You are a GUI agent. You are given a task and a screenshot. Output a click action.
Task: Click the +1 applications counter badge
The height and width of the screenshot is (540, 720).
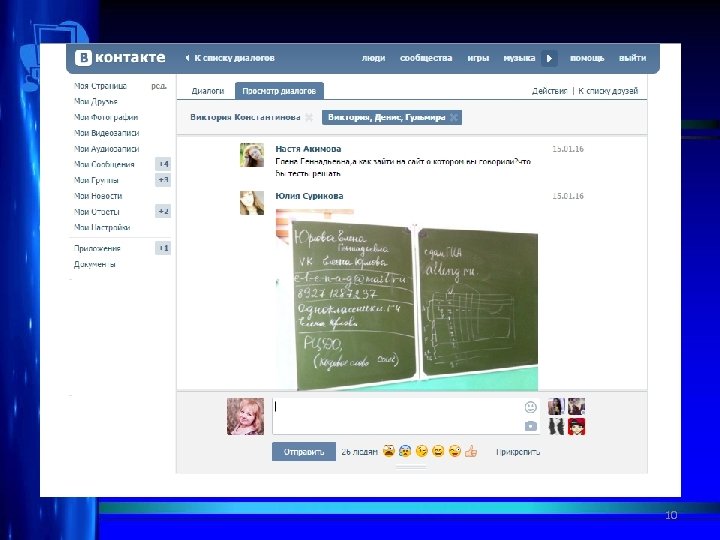pos(163,248)
